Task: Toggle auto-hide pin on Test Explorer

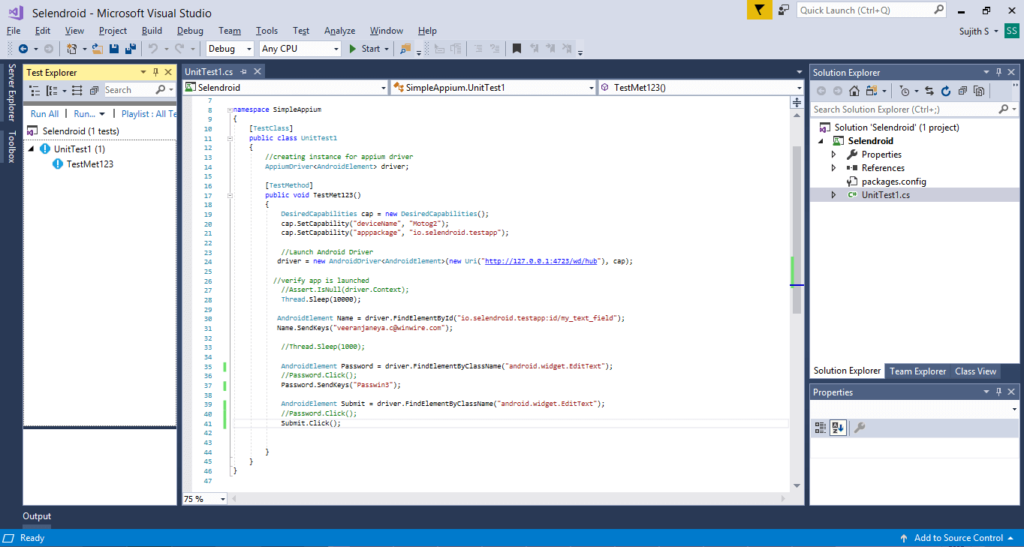Action: (x=155, y=72)
